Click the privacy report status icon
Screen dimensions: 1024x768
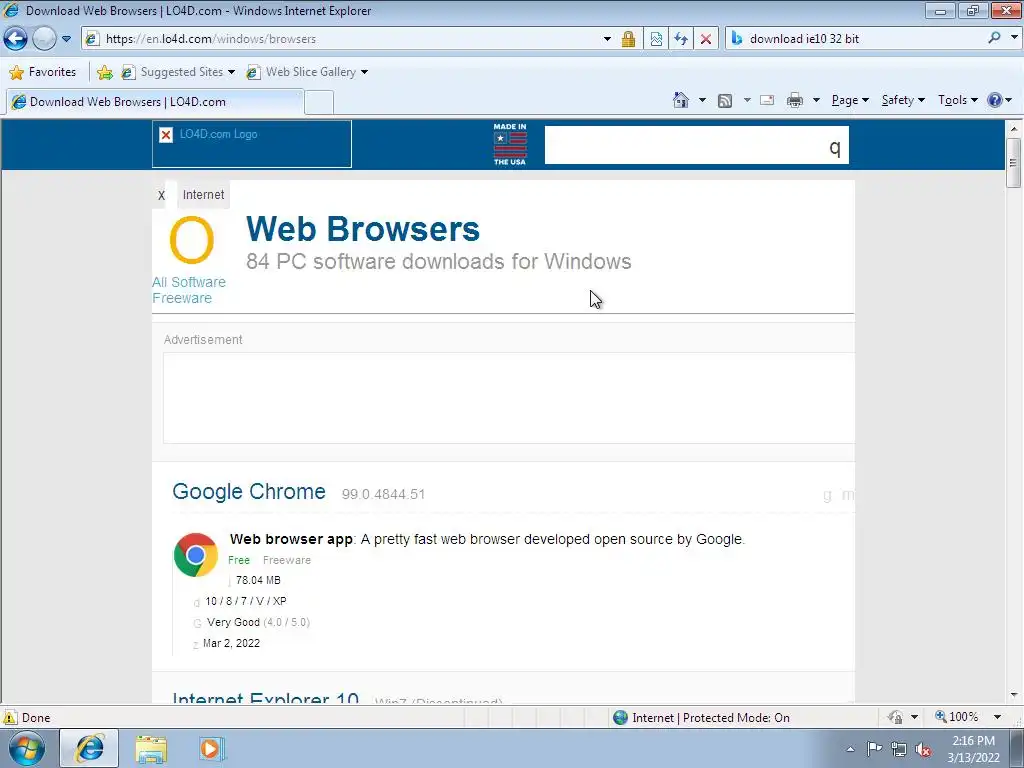pos(895,717)
